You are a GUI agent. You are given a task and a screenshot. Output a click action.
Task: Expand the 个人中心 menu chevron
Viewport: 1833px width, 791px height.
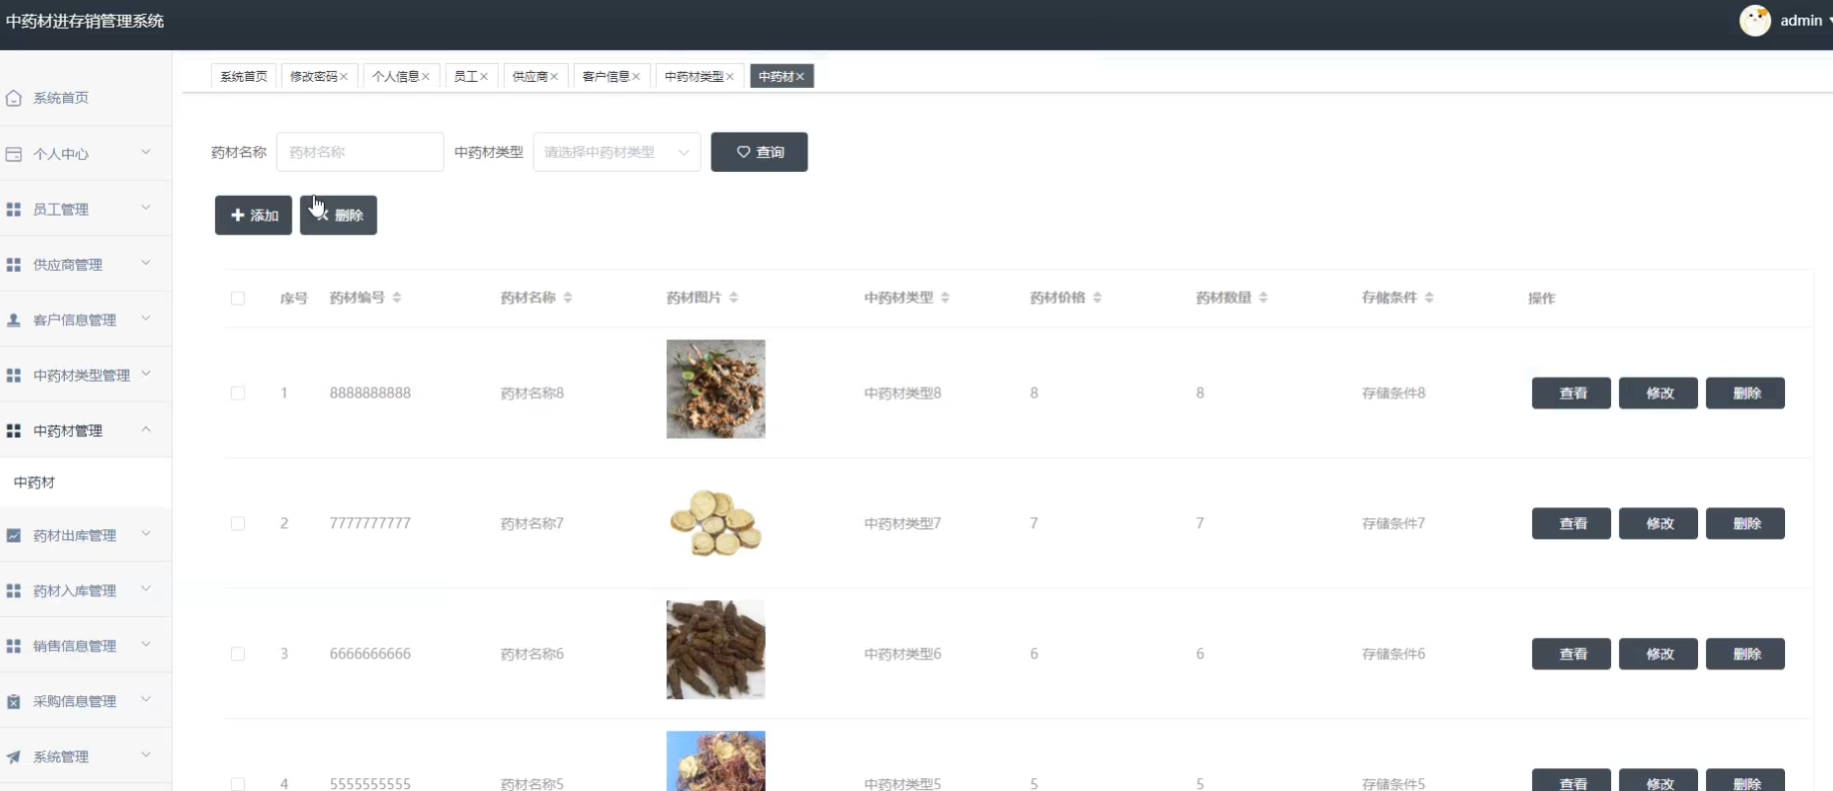tap(146, 152)
